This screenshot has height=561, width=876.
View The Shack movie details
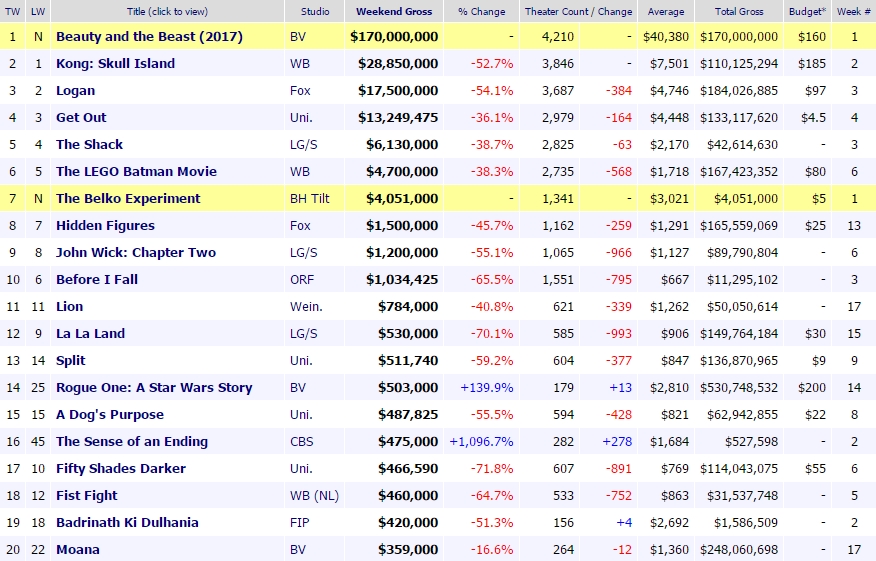point(89,144)
